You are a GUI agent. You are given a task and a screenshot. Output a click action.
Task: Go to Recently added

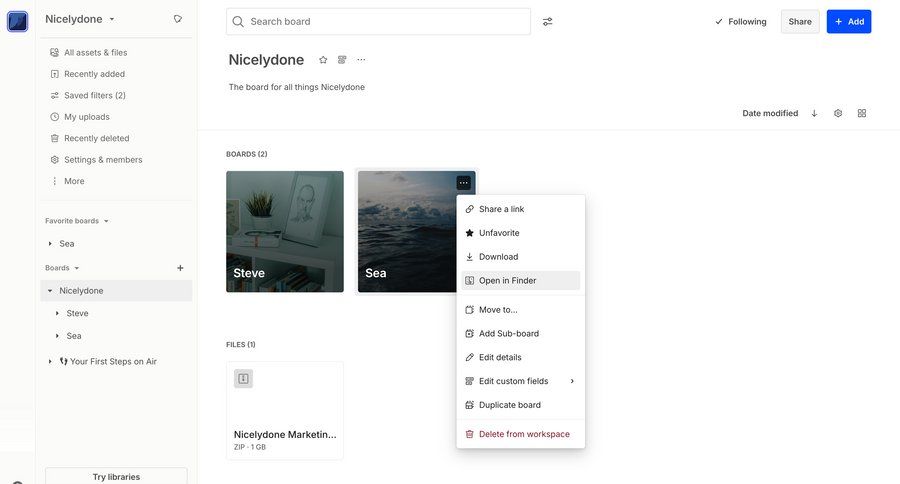click(x=87, y=74)
